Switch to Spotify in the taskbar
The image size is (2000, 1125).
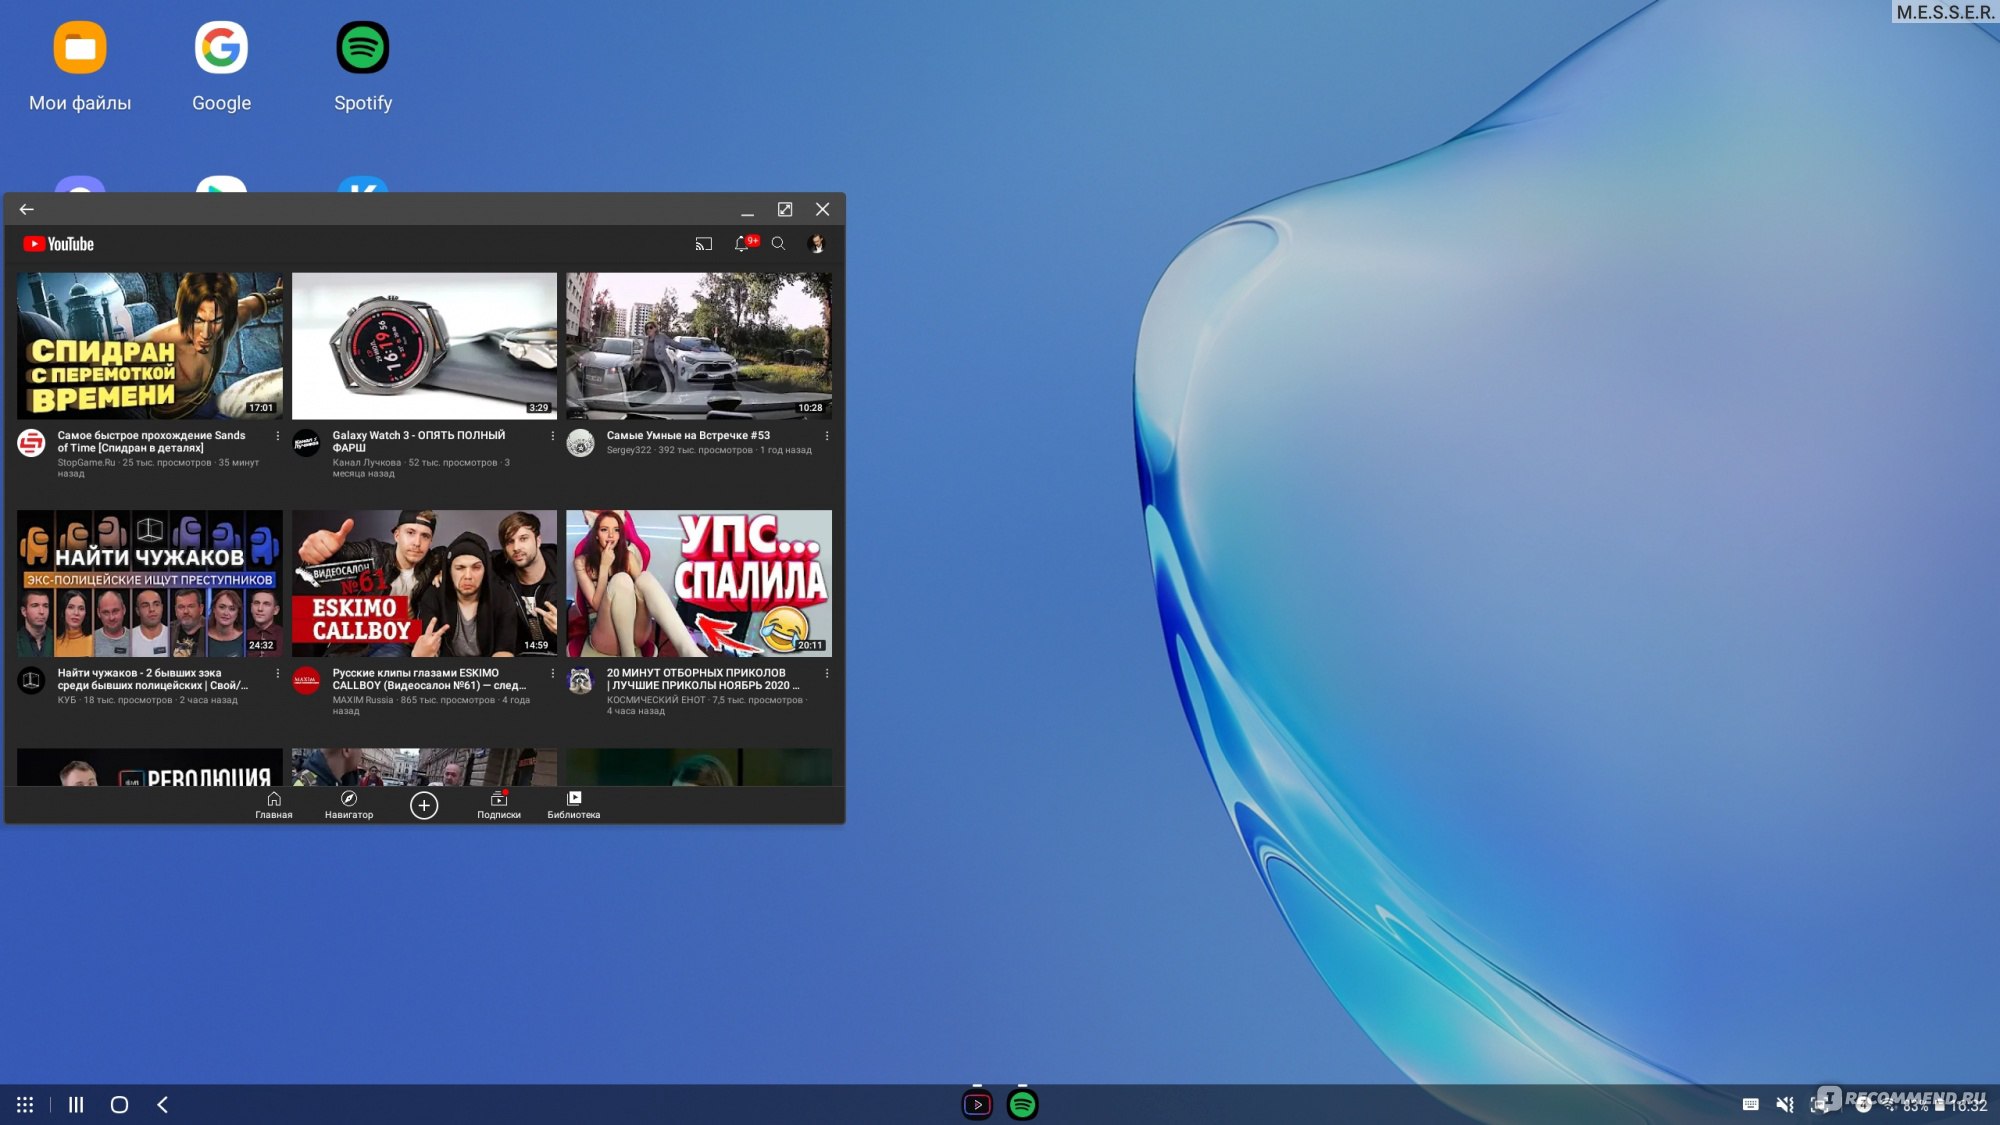[1022, 1104]
